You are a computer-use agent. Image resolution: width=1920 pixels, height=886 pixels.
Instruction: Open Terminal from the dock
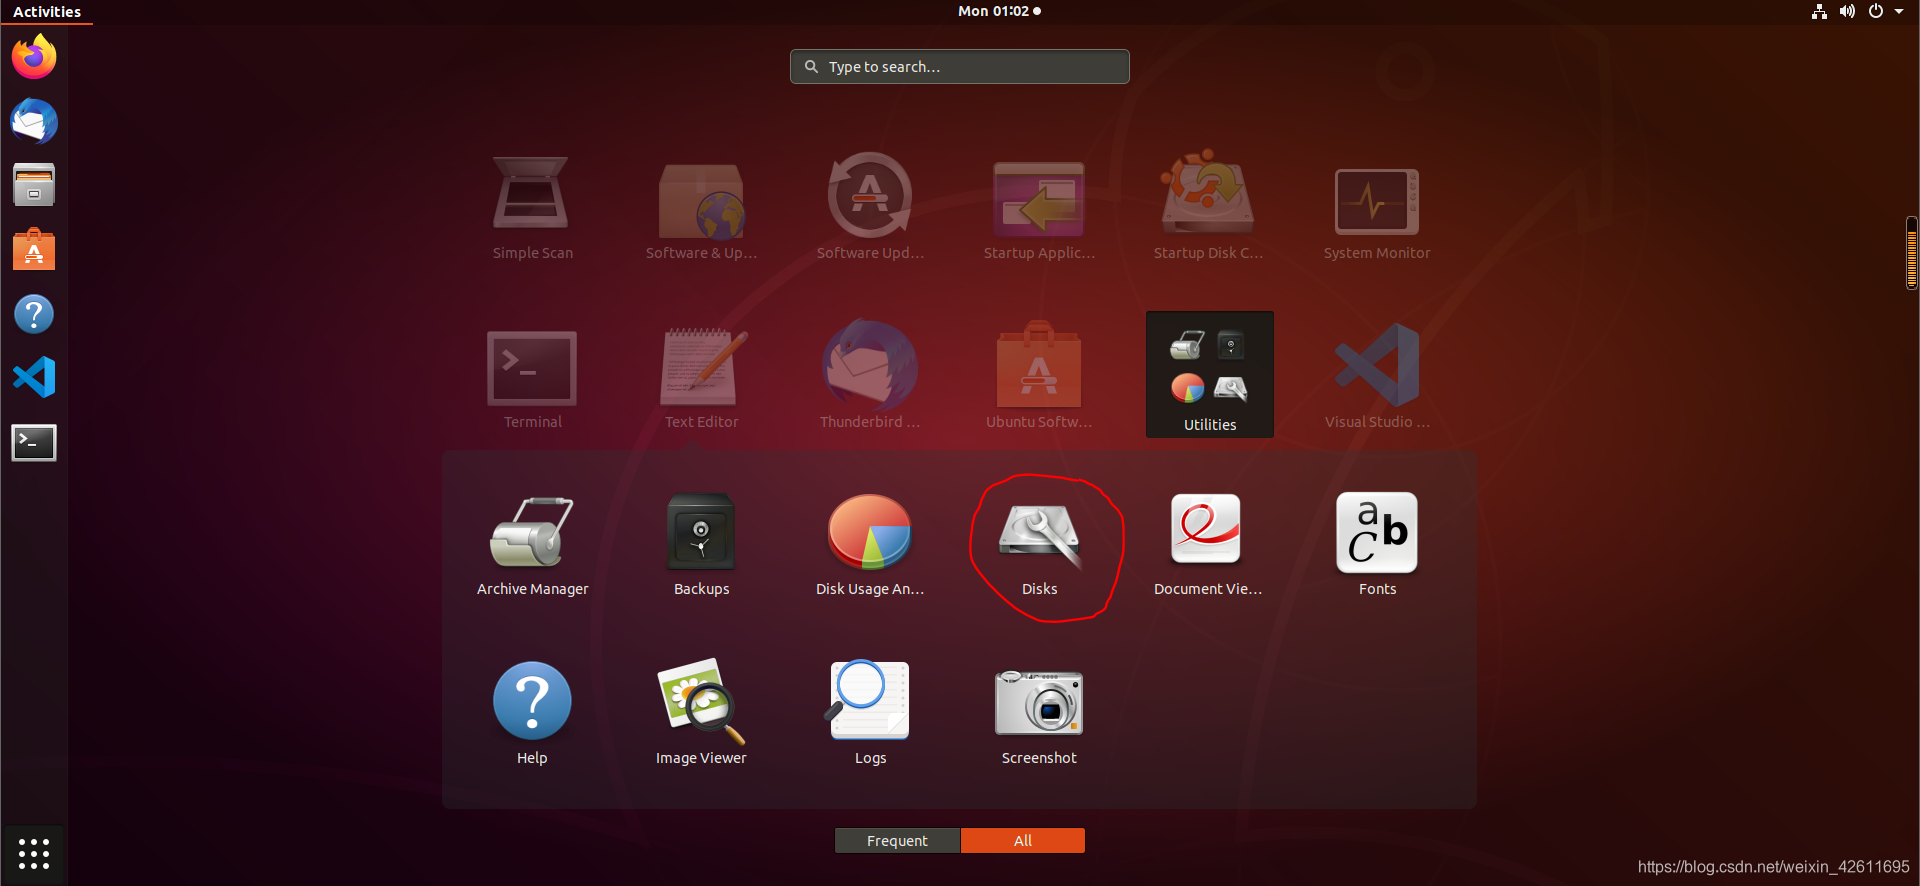(34, 442)
